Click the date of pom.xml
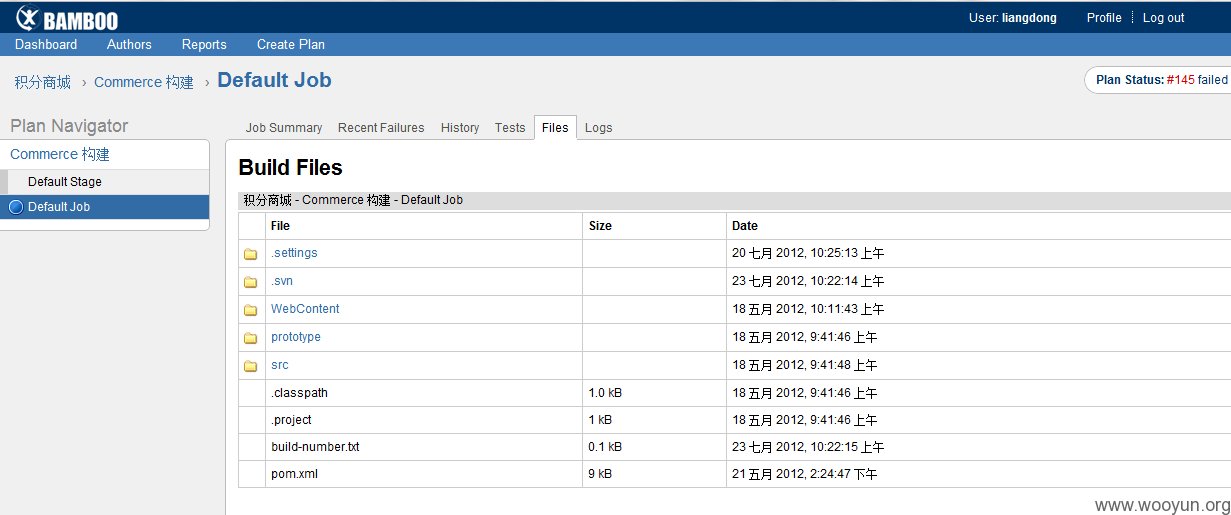1231x515 pixels. click(804, 474)
